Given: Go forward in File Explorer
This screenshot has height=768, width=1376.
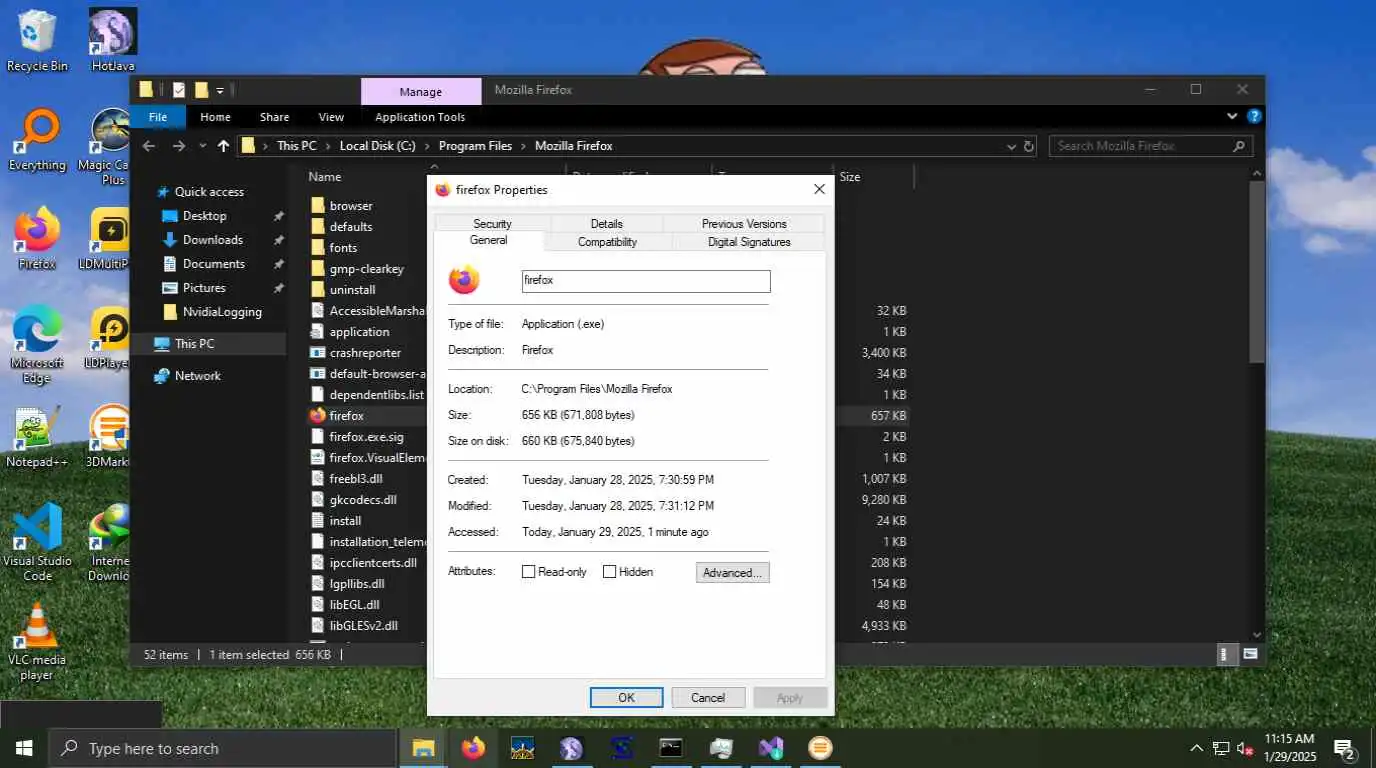Looking at the screenshot, I should (179, 146).
